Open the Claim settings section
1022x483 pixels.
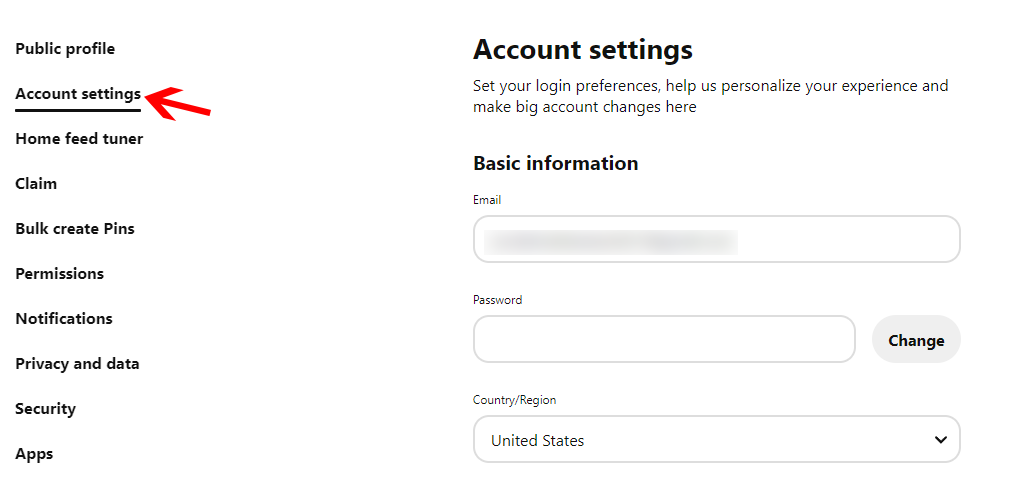coord(36,184)
